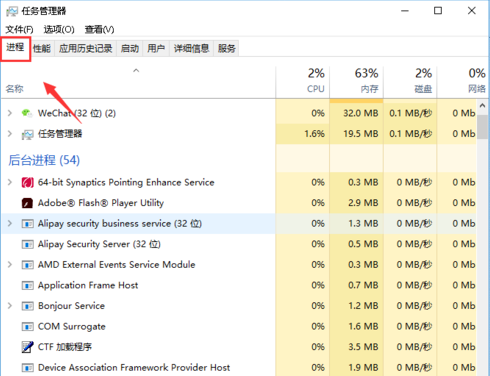Expand the Bonjour Service entry
The image size is (490, 376).
[x=10, y=306]
